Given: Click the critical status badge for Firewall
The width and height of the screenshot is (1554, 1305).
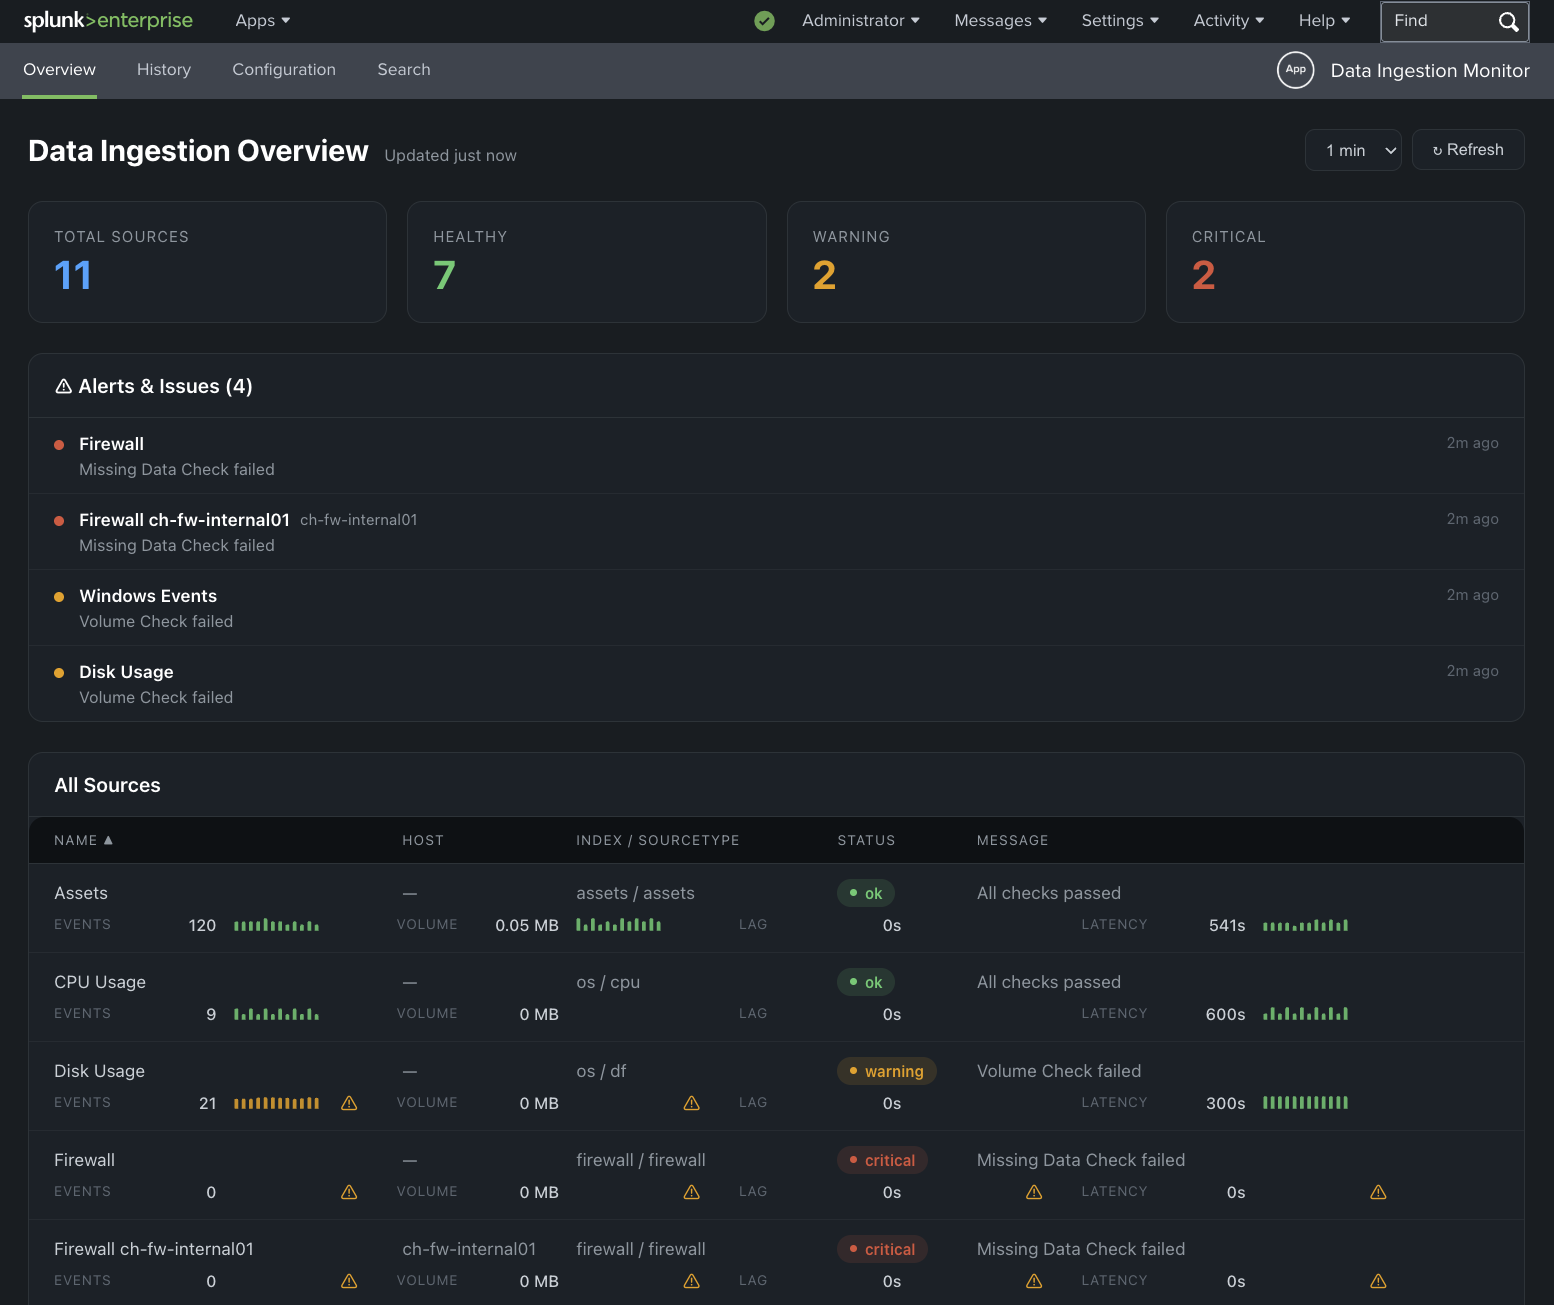Looking at the screenshot, I should click(x=882, y=1160).
